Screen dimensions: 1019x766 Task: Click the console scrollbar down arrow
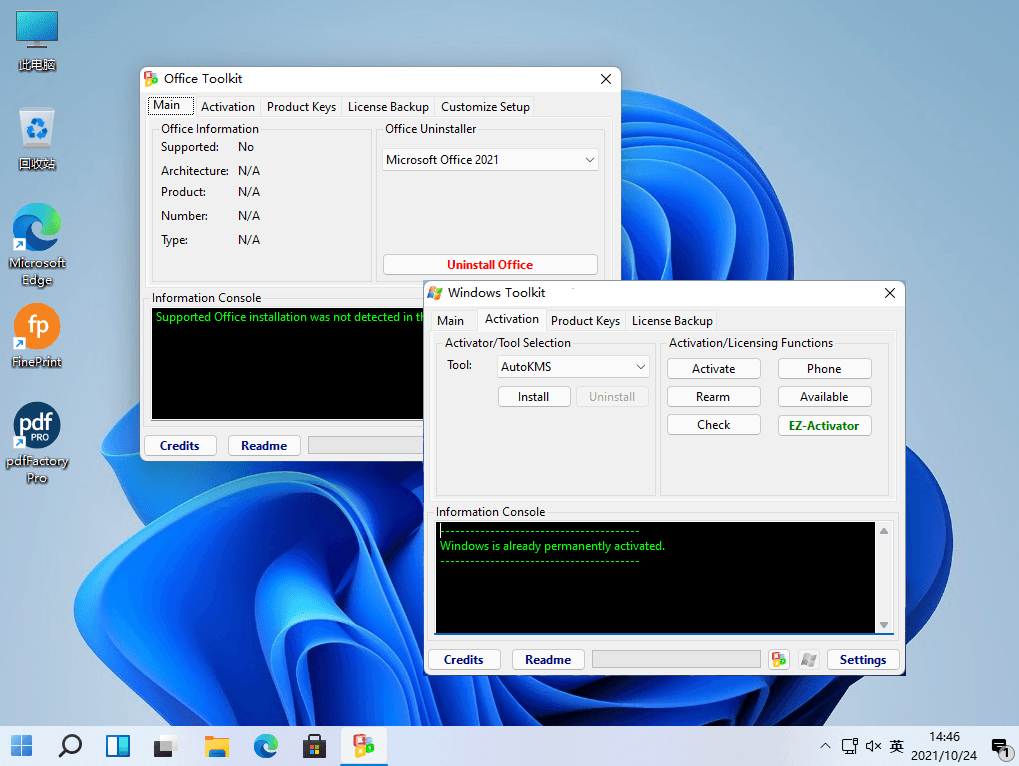click(884, 624)
